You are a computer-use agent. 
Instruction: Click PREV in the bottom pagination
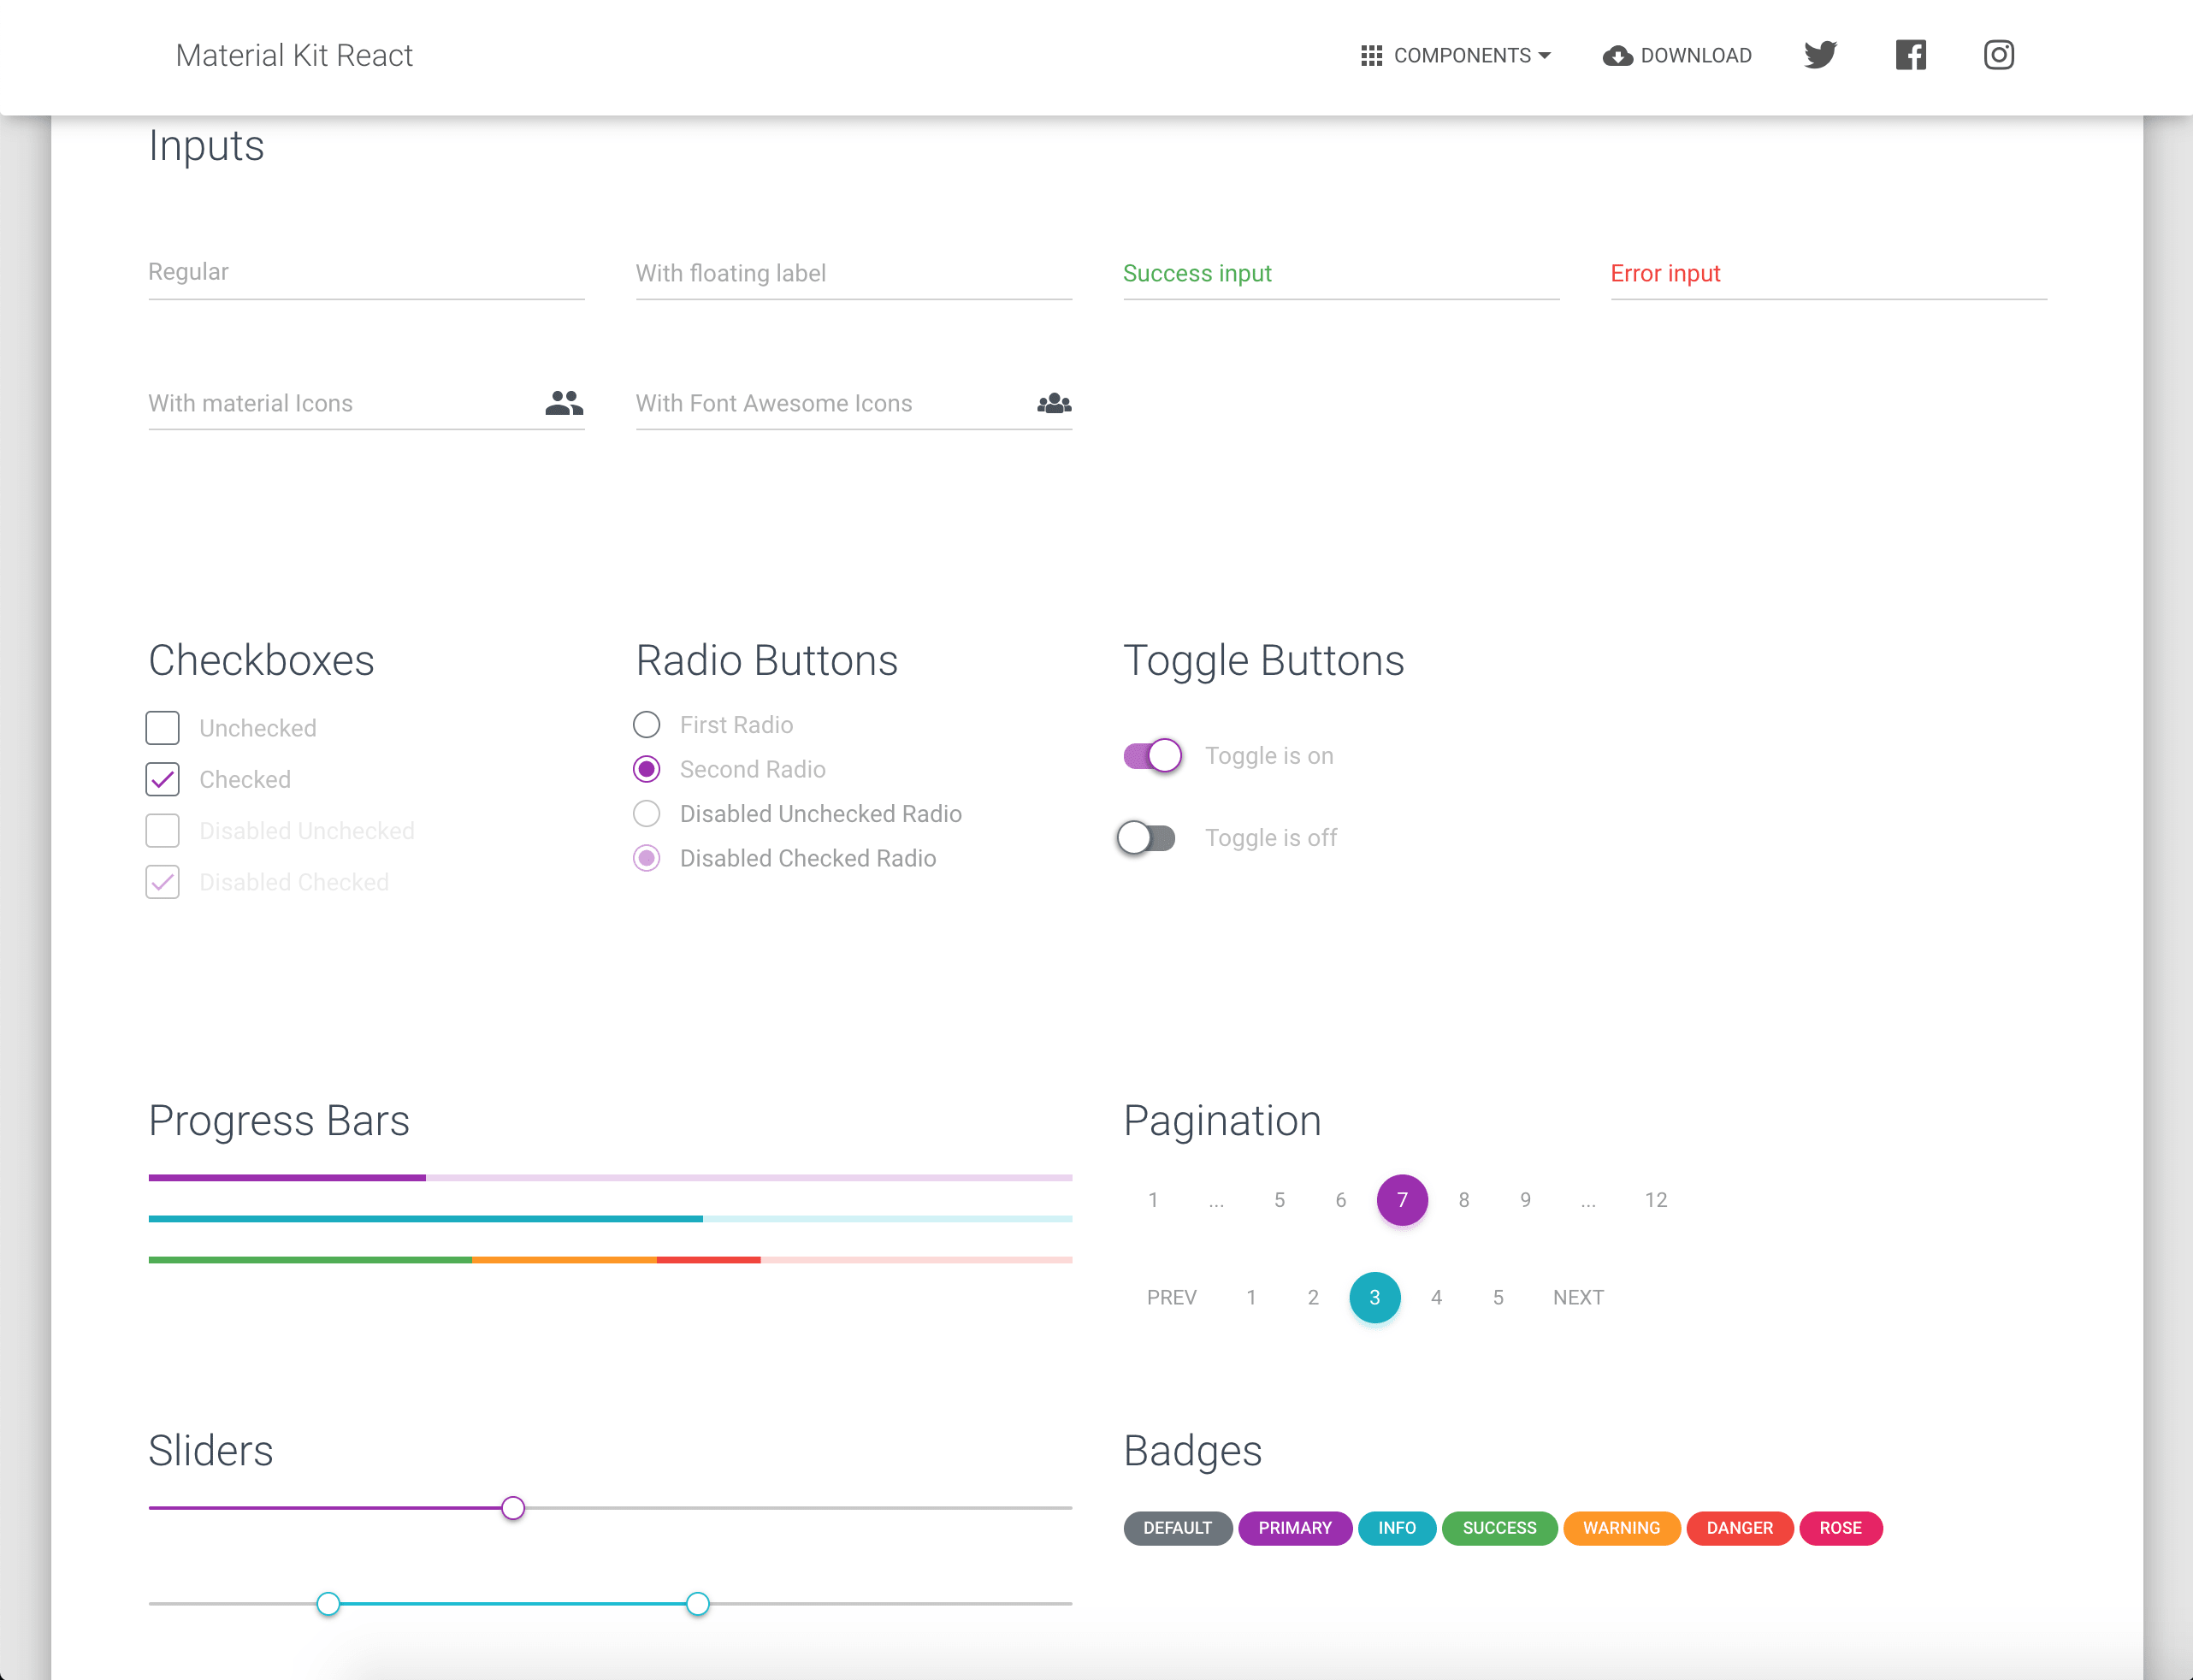1171,1298
